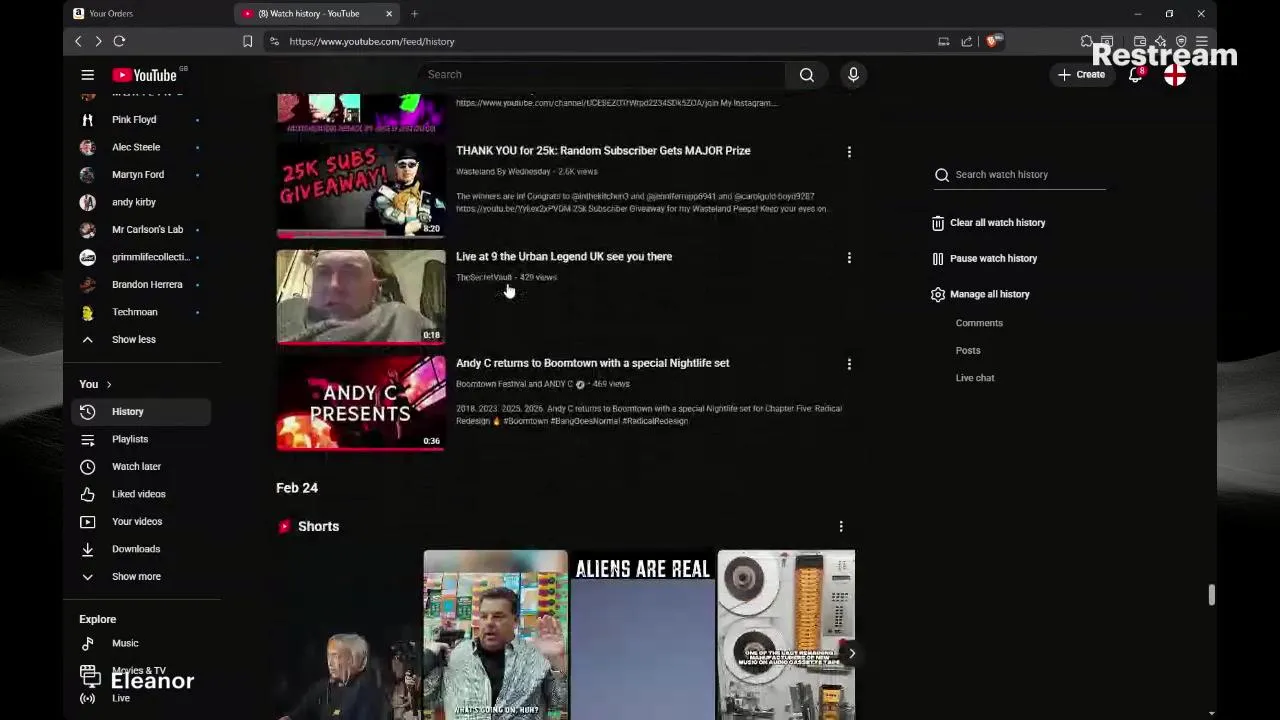Open Brandon Herrera subscription channel
The width and height of the screenshot is (1280, 720).
click(140, 284)
